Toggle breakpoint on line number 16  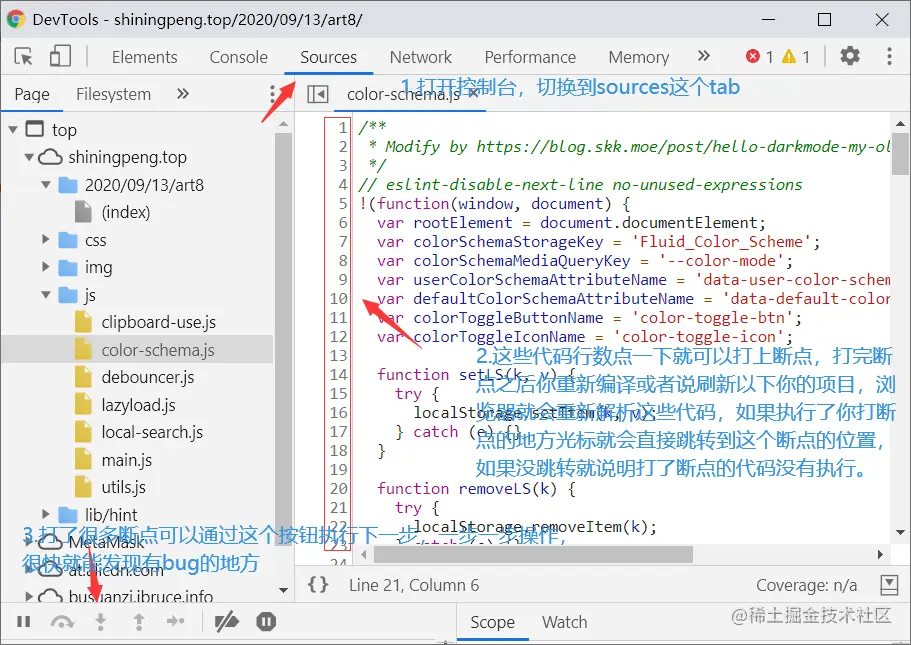(x=339, y=413)
